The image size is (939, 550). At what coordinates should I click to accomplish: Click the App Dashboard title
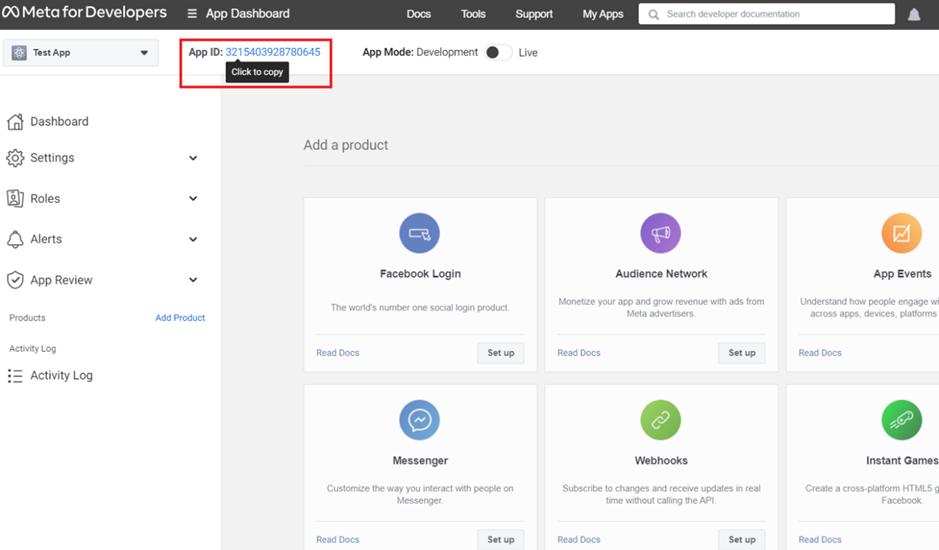(x=247, y=13)
